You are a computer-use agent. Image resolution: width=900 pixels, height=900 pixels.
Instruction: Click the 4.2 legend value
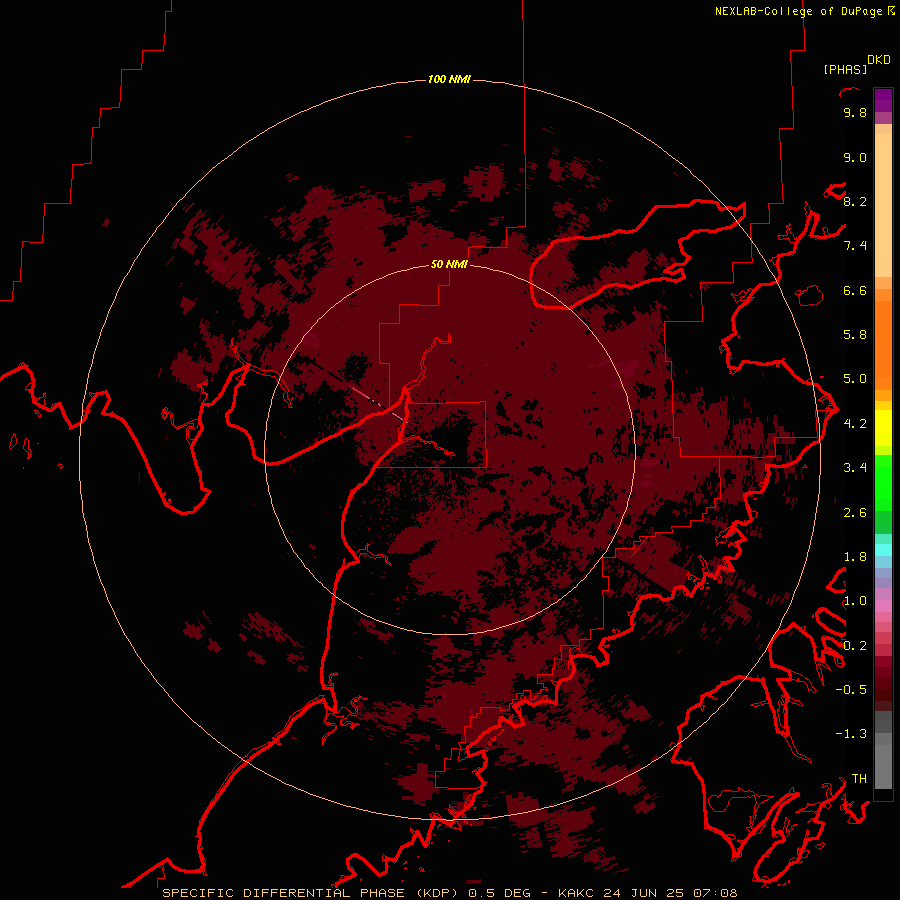click(x=855, y=424)
